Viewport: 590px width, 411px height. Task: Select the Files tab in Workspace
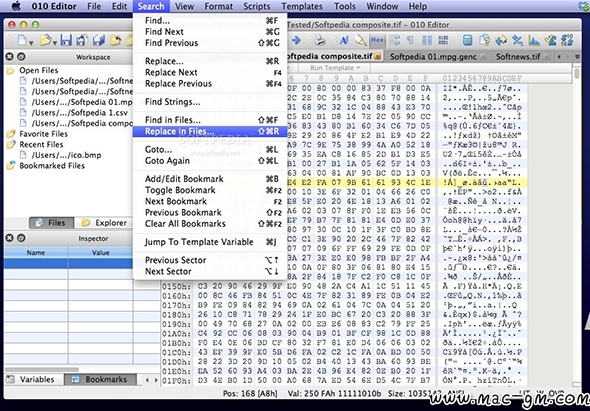click(51, 223)
